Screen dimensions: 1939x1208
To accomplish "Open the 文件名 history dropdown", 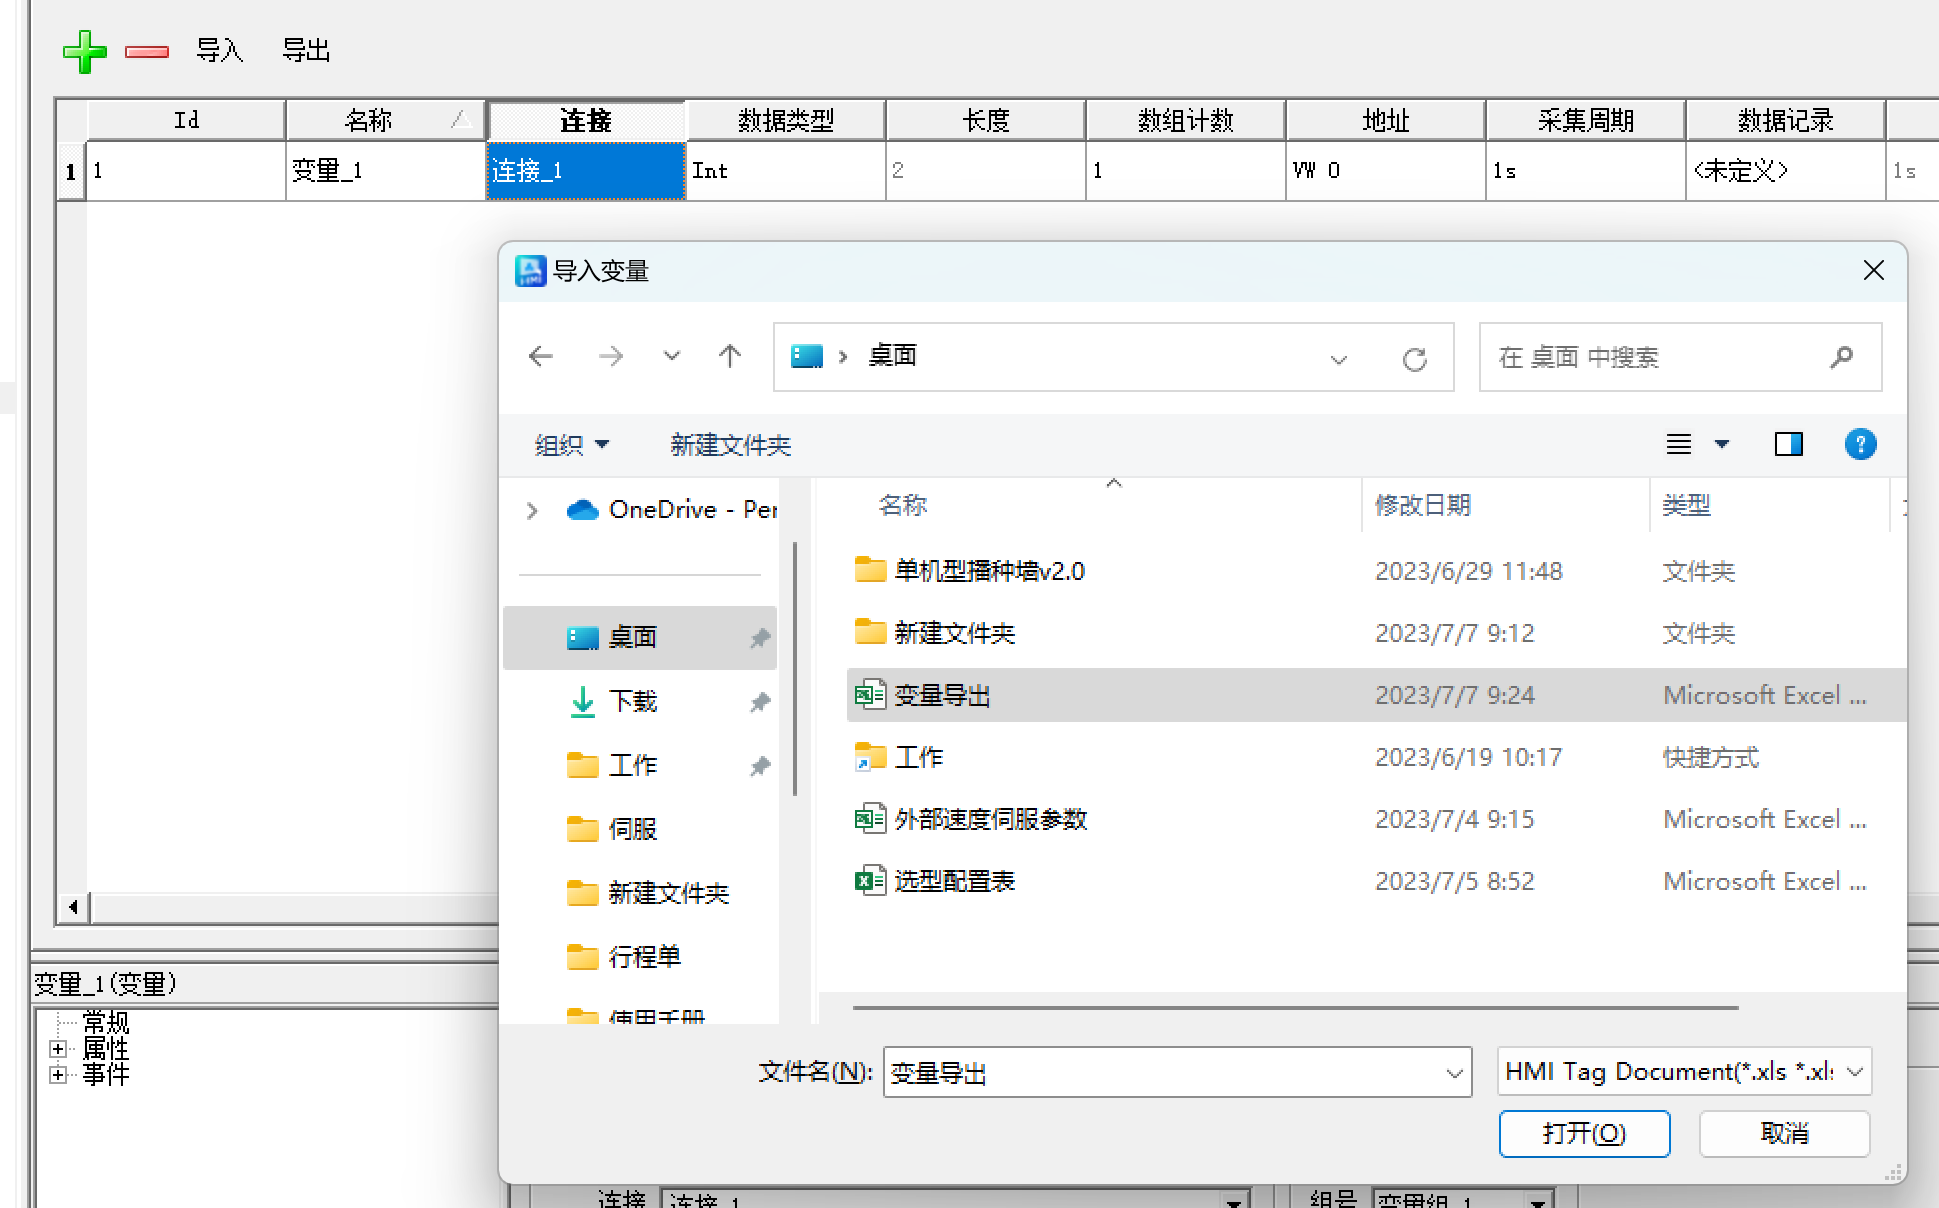I will (x=1454, y=1073).
